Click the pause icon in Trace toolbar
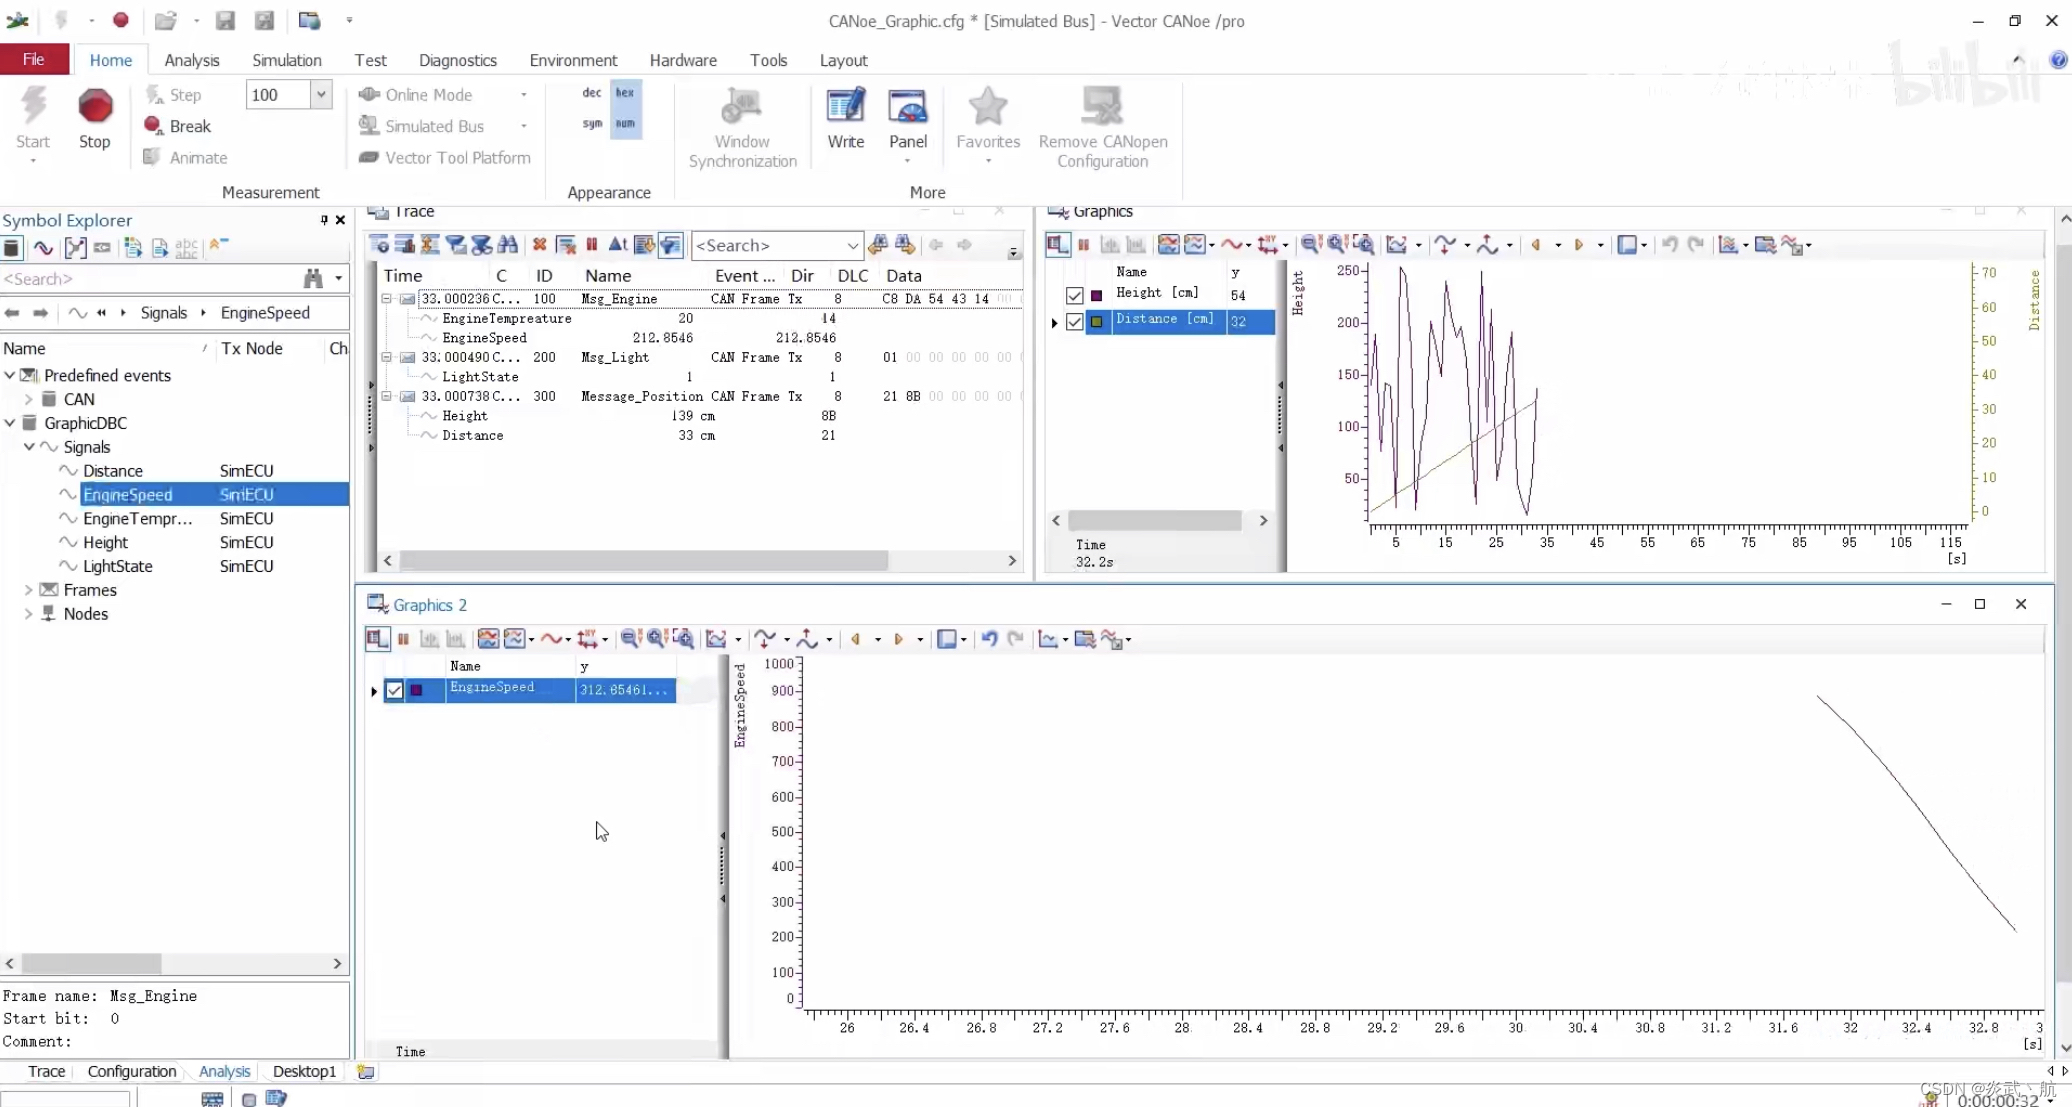 pos(592,244)
